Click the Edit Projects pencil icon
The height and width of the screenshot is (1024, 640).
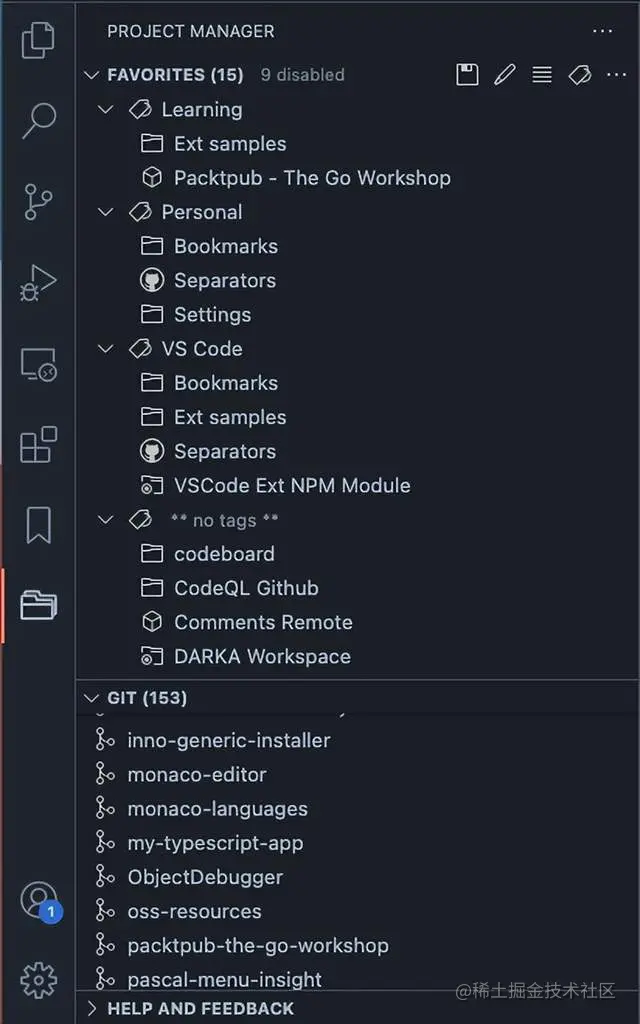coord(504,74)
